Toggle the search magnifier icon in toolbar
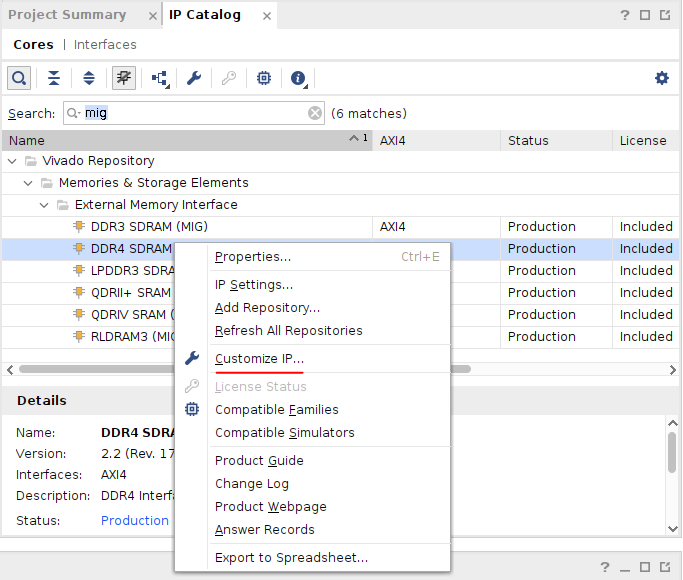This screenshot has width=683, height=580. pyautogui.click(x=19, y=78)
